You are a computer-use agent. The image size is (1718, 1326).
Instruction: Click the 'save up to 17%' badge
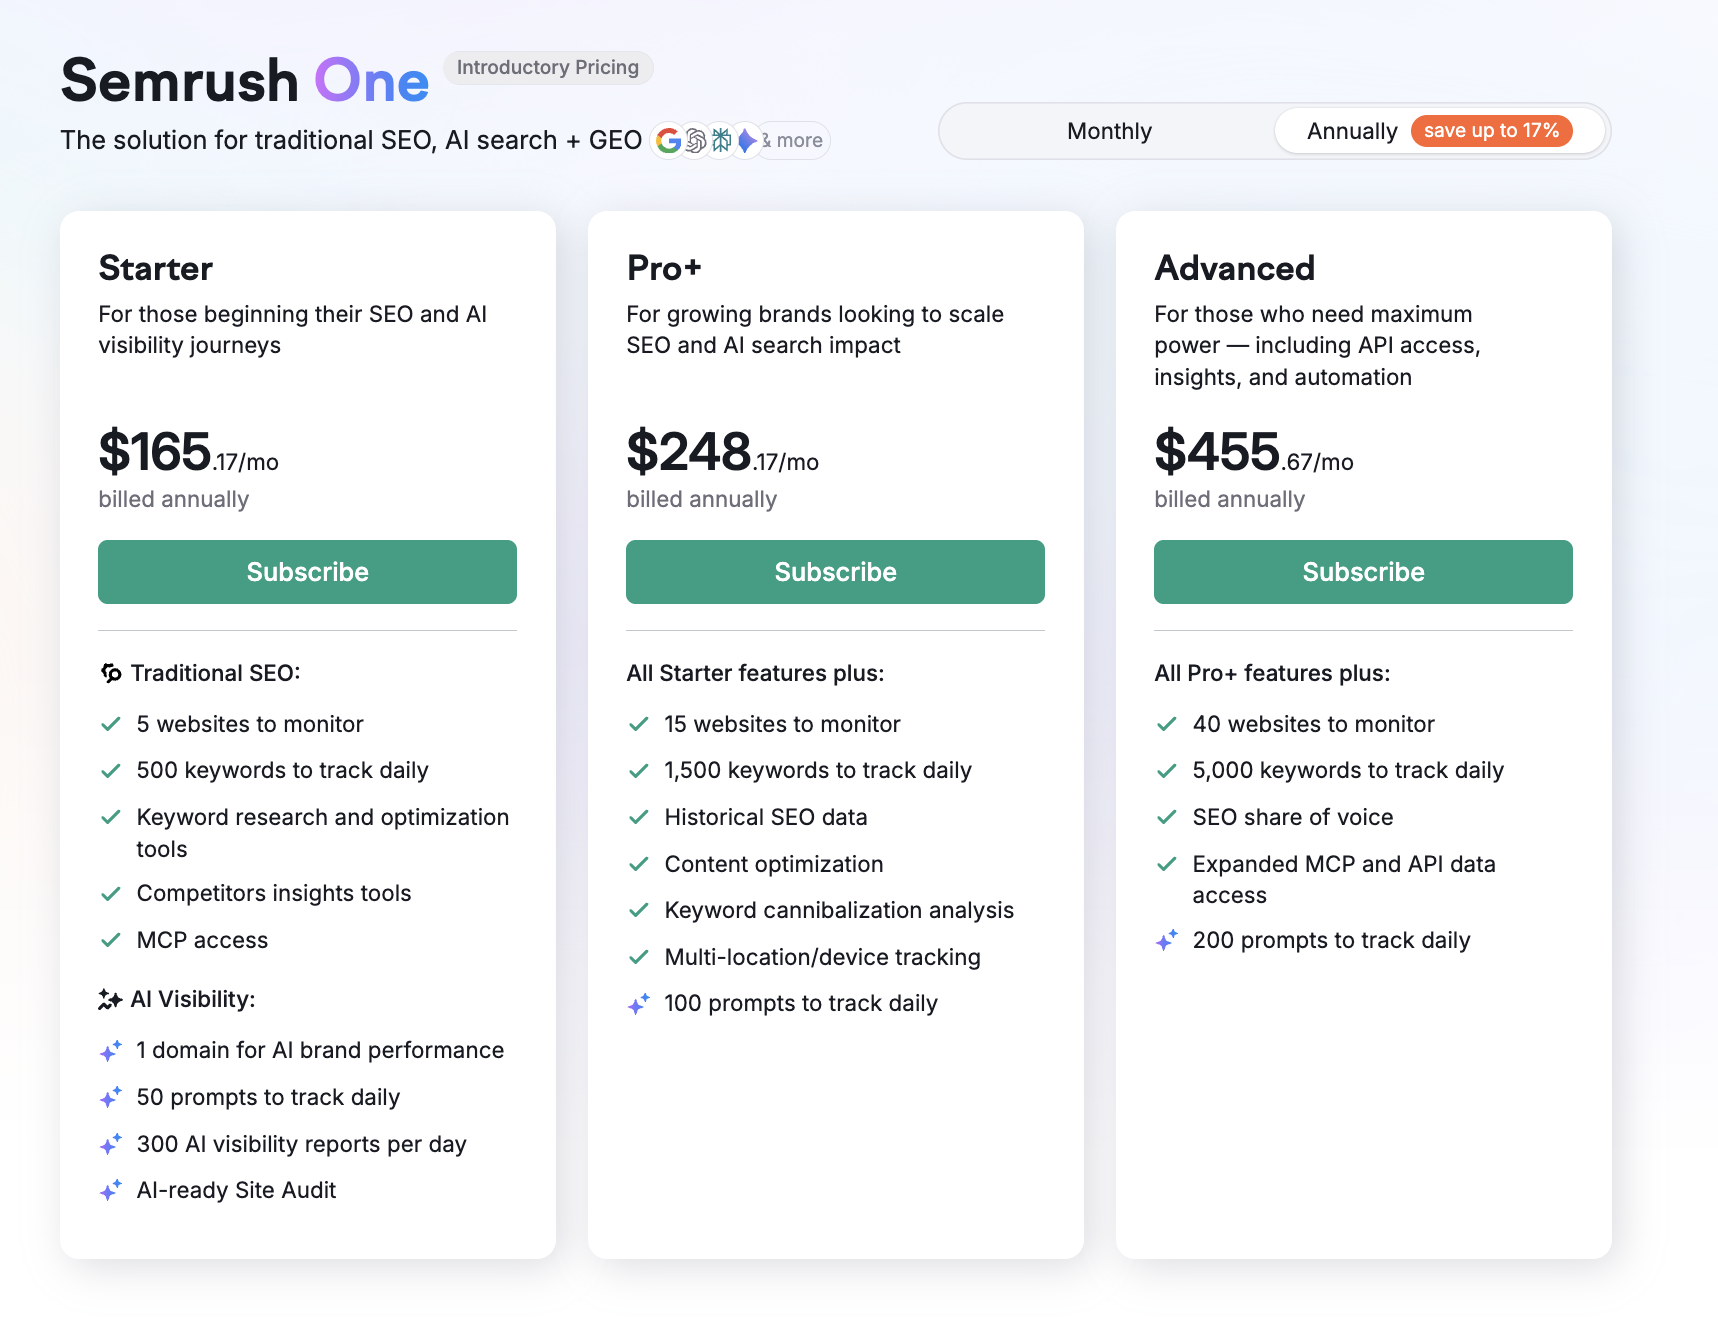(1492, 130)
